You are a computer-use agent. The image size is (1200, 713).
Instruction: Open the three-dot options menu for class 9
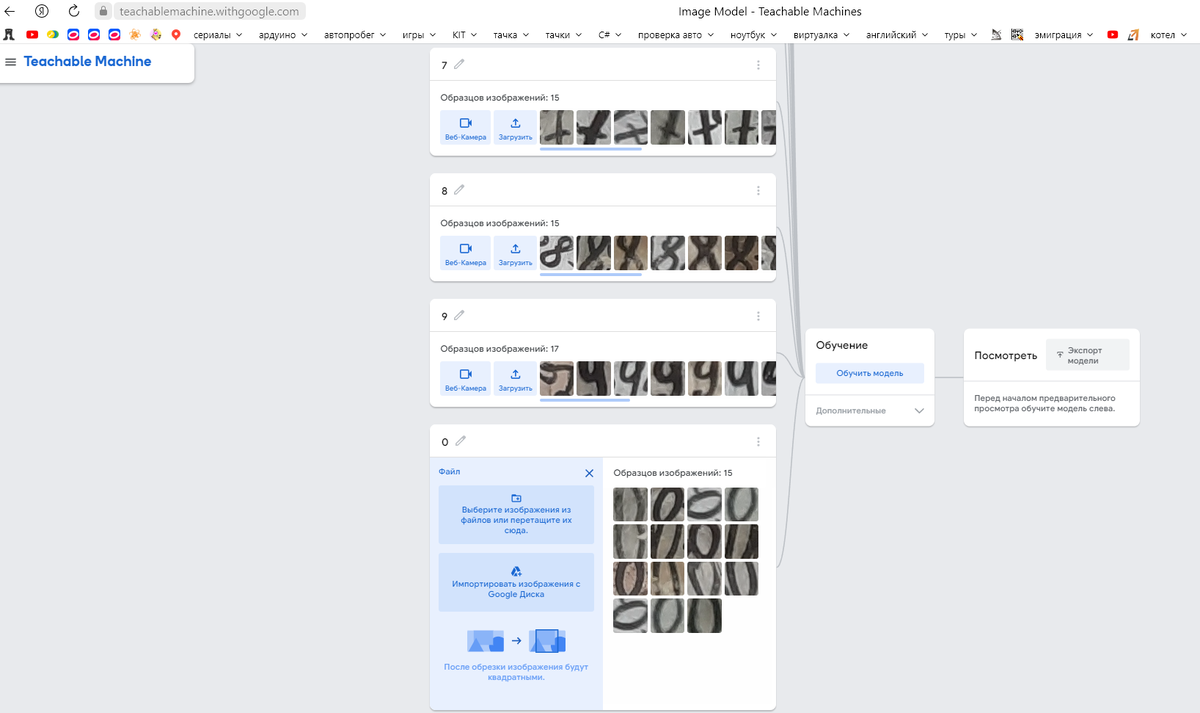(758, 315)
